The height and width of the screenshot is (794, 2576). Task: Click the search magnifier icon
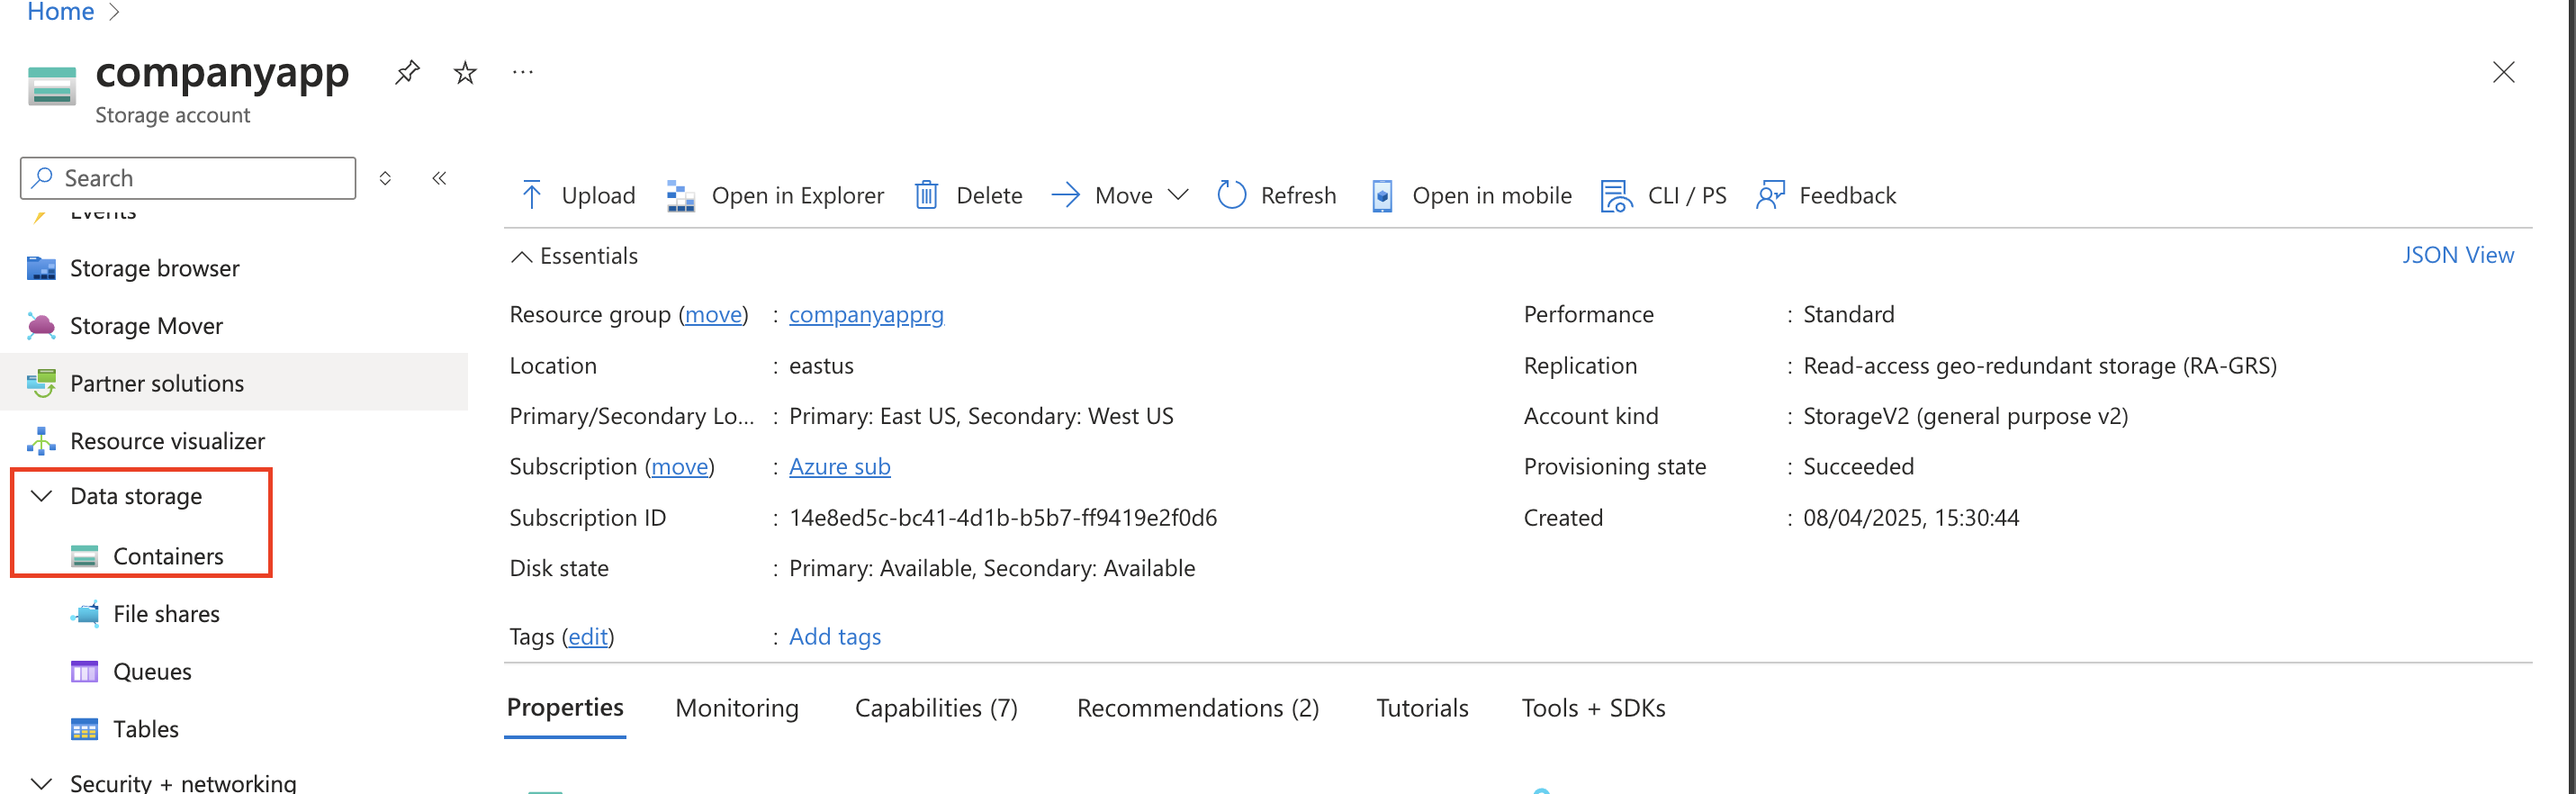42,178
